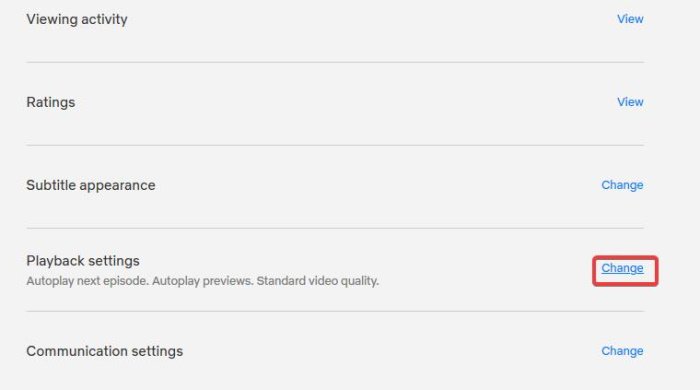Click the highlighted Change link for Playback settings
This screenshot has height=390, width=700.
pyautogui.click(x=622, y=268)
